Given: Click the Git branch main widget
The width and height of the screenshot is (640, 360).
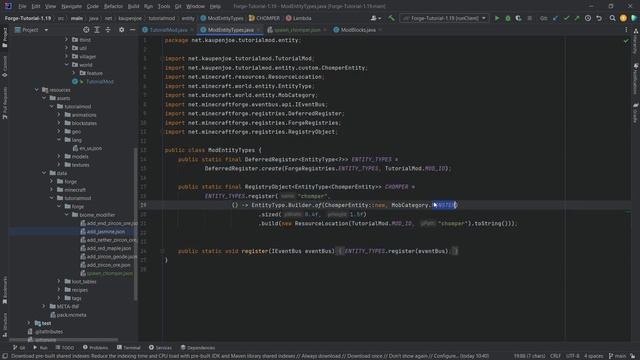Looking at the screenshot, I should pos(617,356).
